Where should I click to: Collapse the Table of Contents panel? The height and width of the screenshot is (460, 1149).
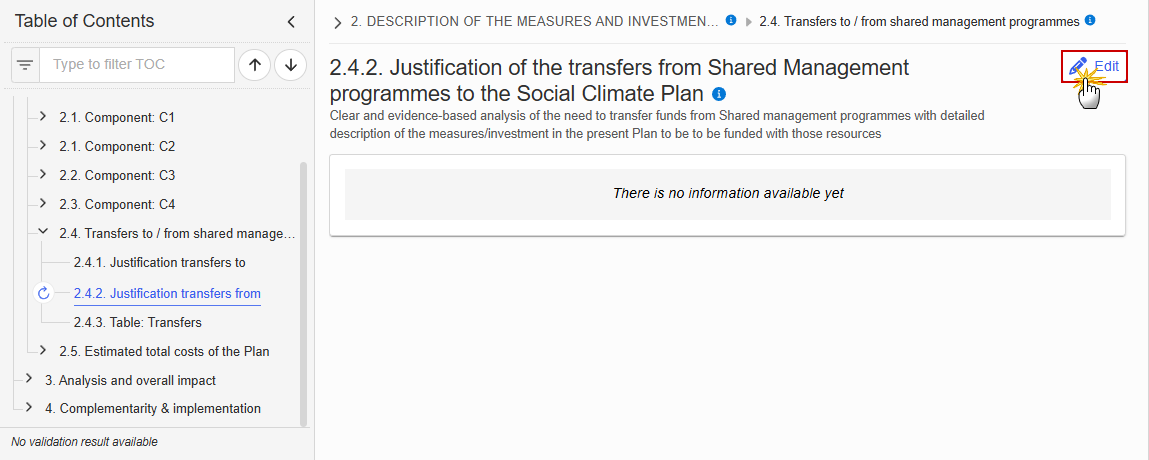coord(291,22)
